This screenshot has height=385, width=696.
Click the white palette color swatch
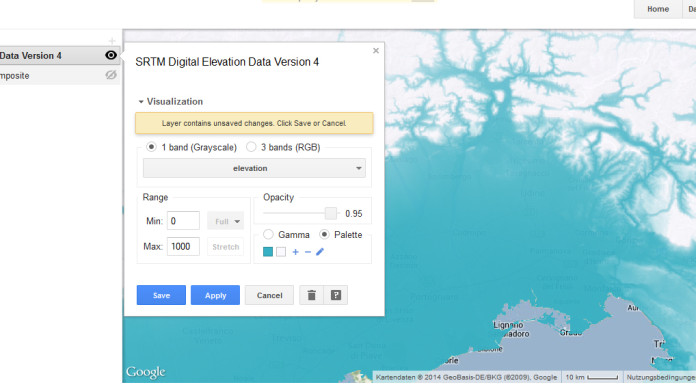(x=281, y=252)
